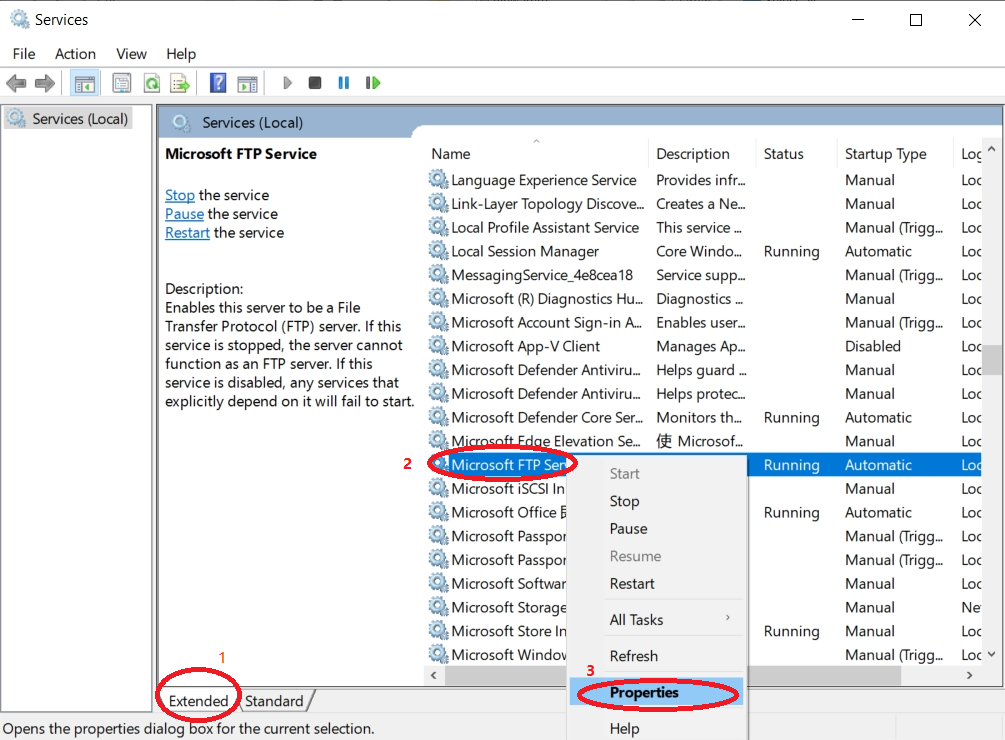Open the View menu
The height and width of the screenshot is (740, 1005).
tap(131, 54)
